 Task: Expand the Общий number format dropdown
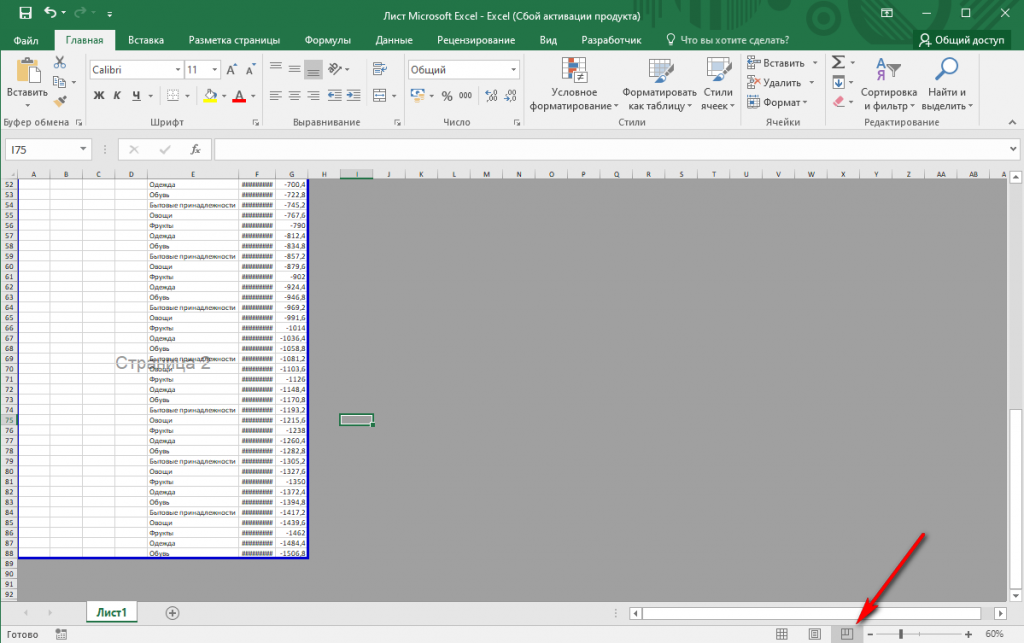513,70
